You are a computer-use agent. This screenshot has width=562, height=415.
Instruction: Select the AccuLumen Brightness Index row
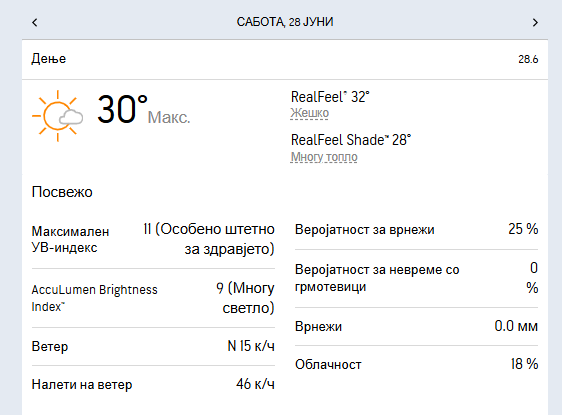click(x=153, y=298)
